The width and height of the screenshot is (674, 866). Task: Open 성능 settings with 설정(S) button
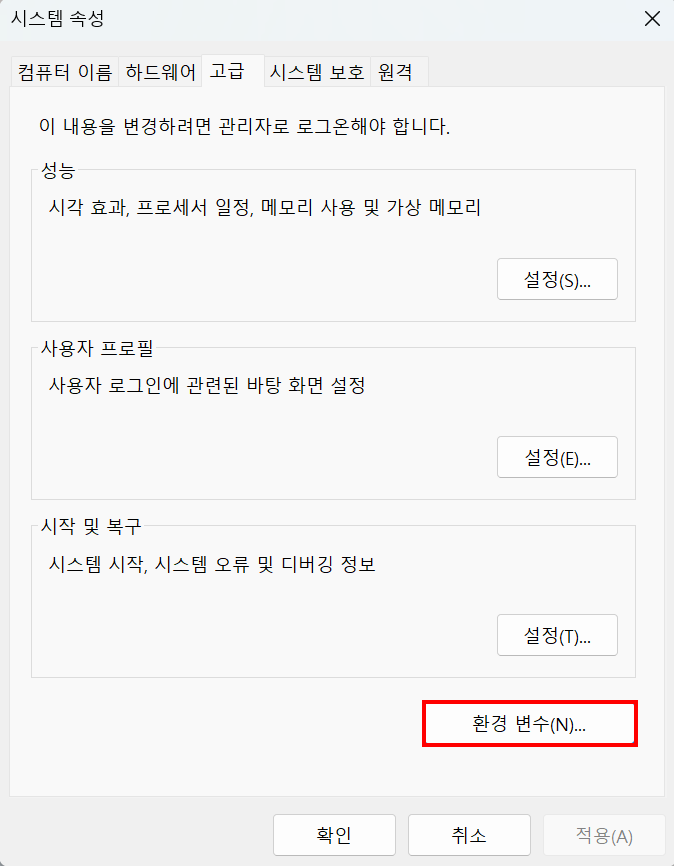(x=557, y=279)
